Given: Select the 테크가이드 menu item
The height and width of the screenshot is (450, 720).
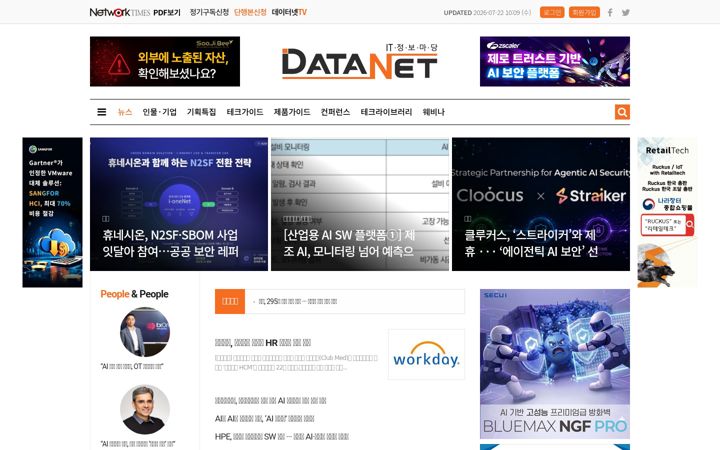Looking at the screenshot, I should [x=245, y=112].
